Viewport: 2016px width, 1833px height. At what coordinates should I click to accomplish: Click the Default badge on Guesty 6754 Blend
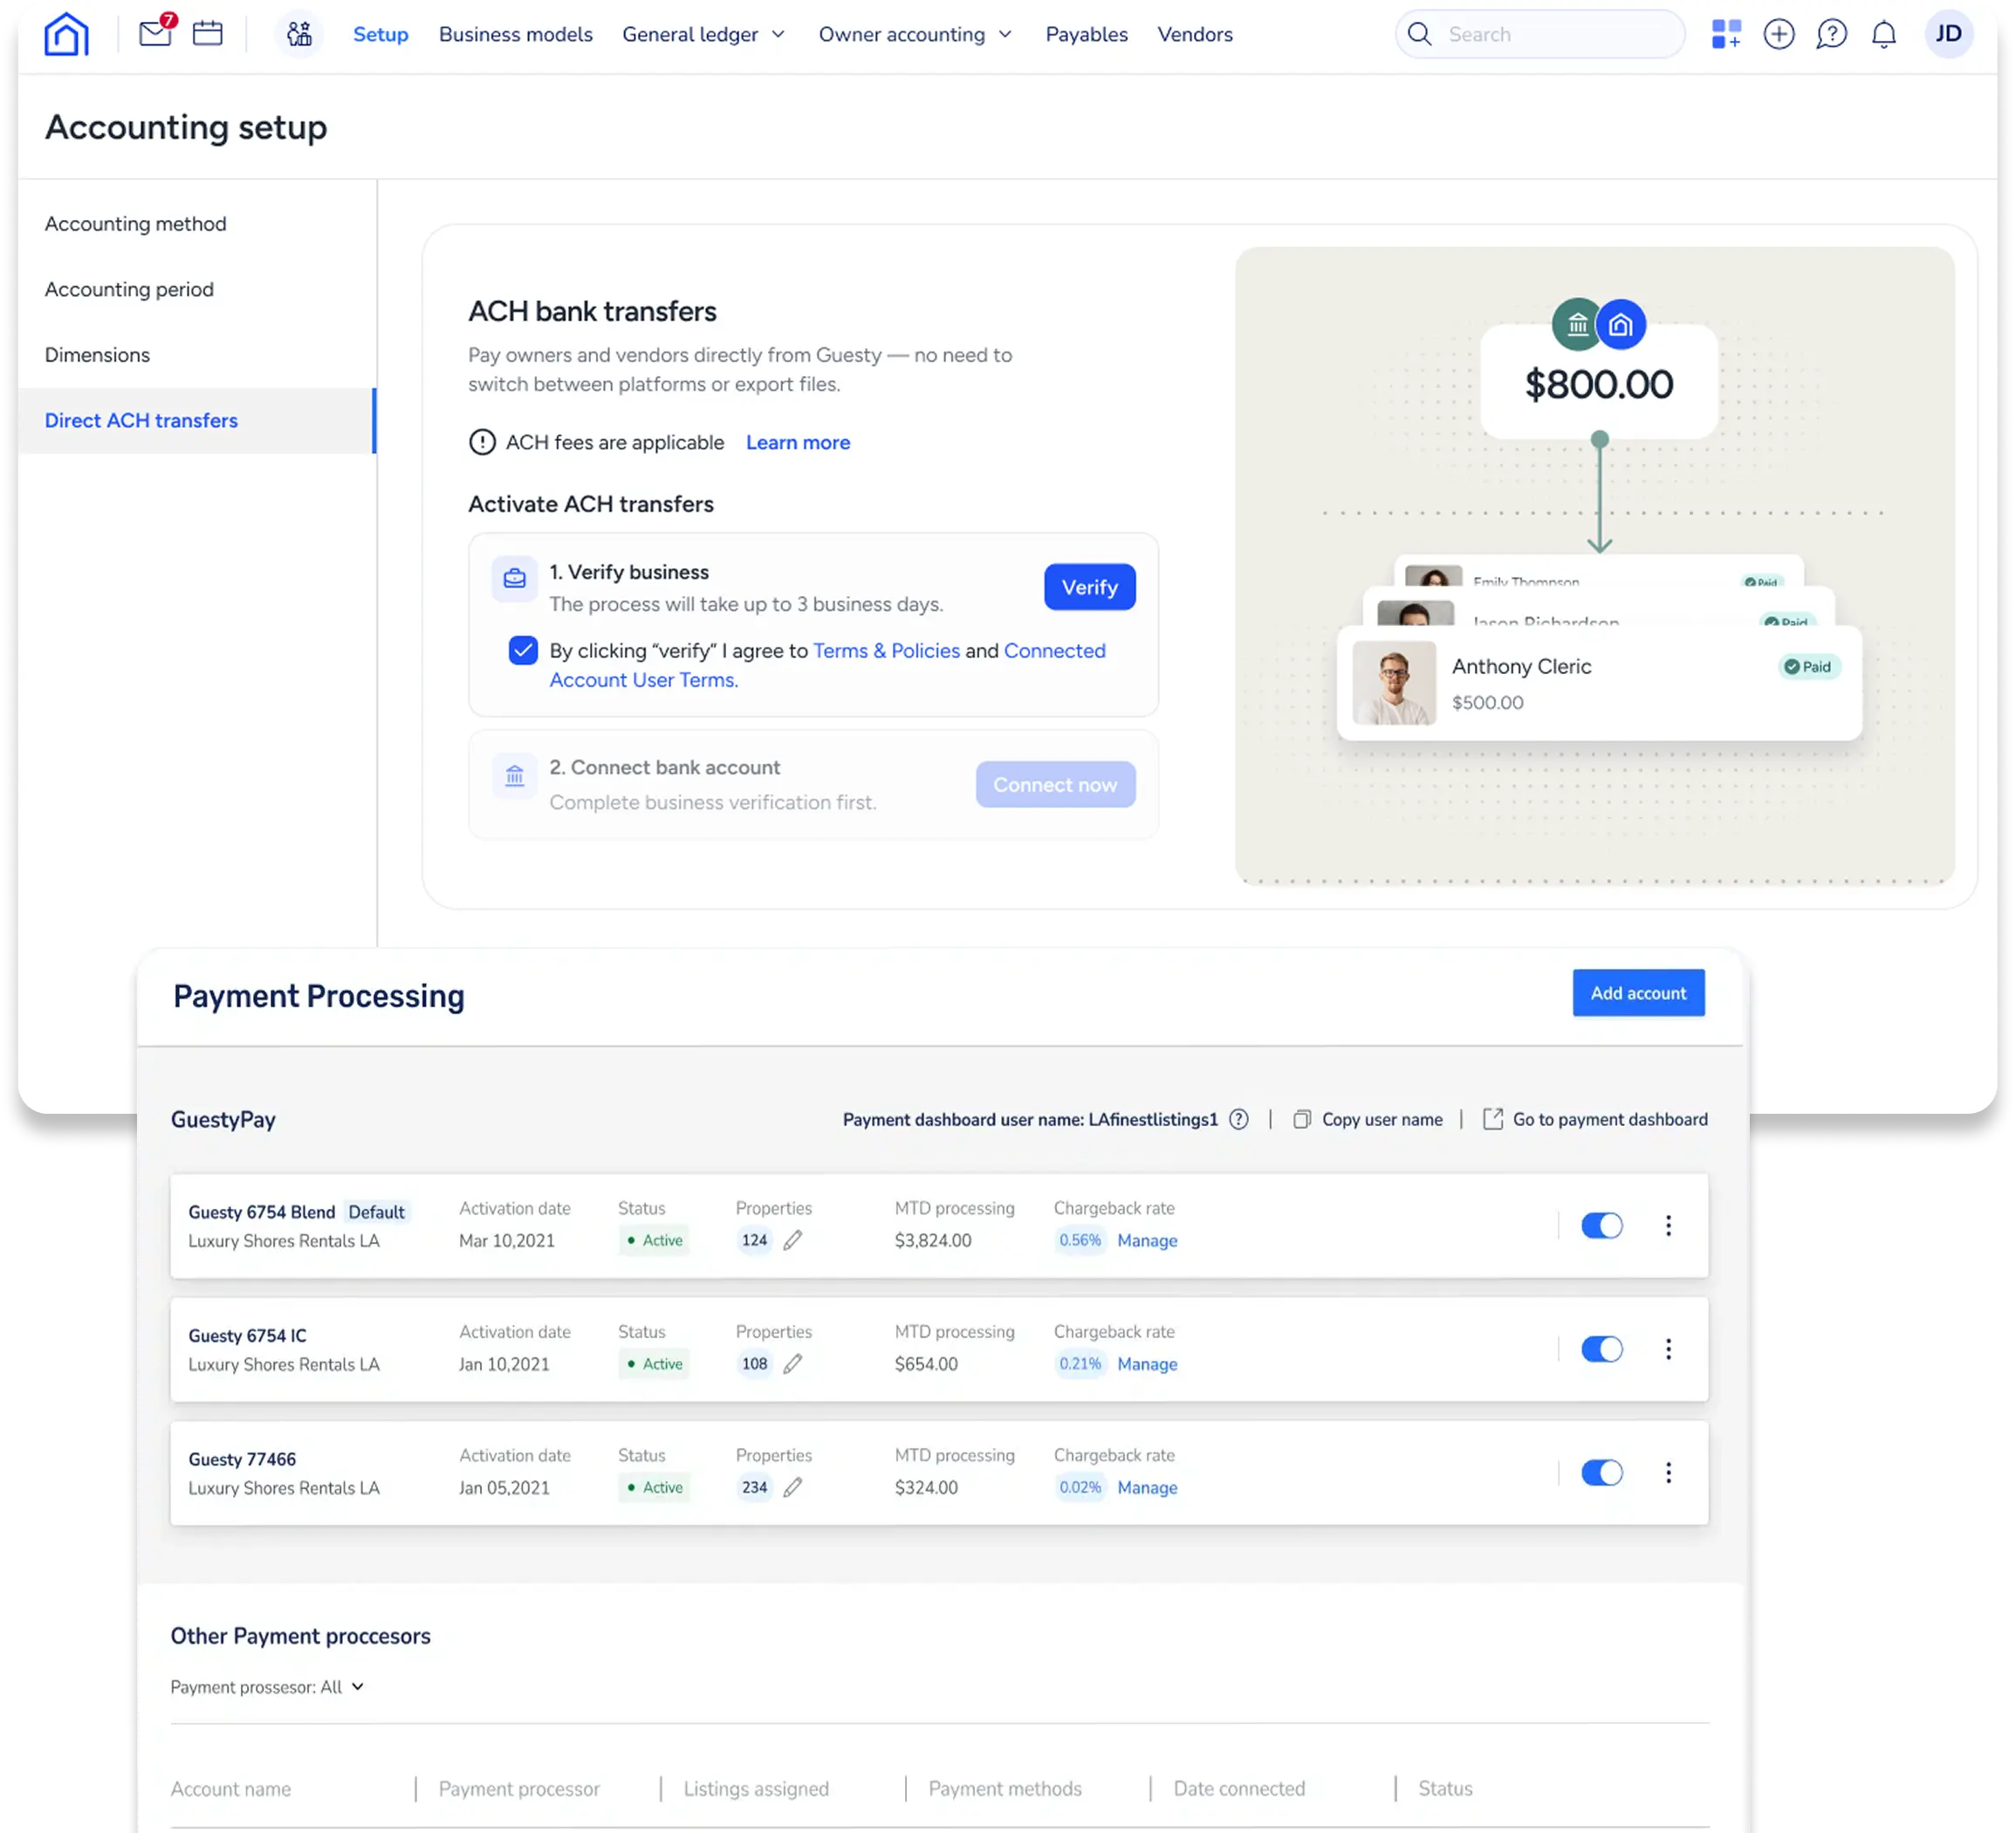(x=376, y=1212)
